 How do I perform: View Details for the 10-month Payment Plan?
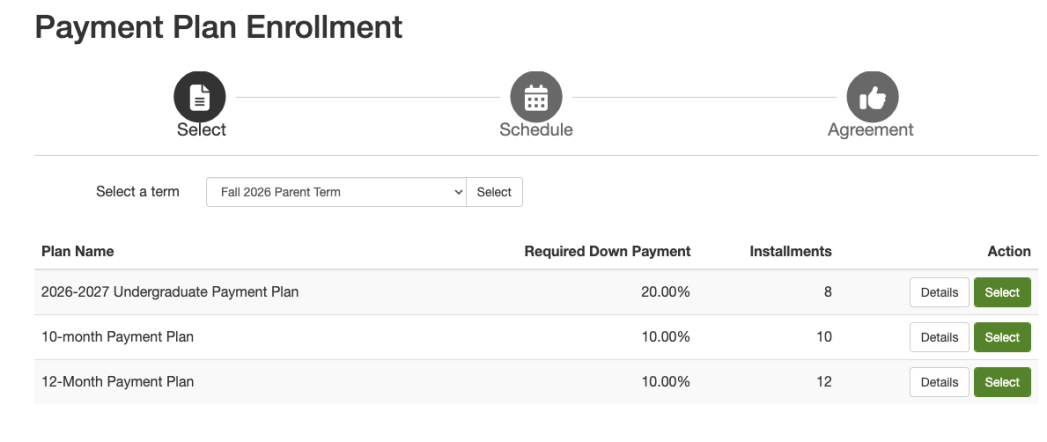939,337
